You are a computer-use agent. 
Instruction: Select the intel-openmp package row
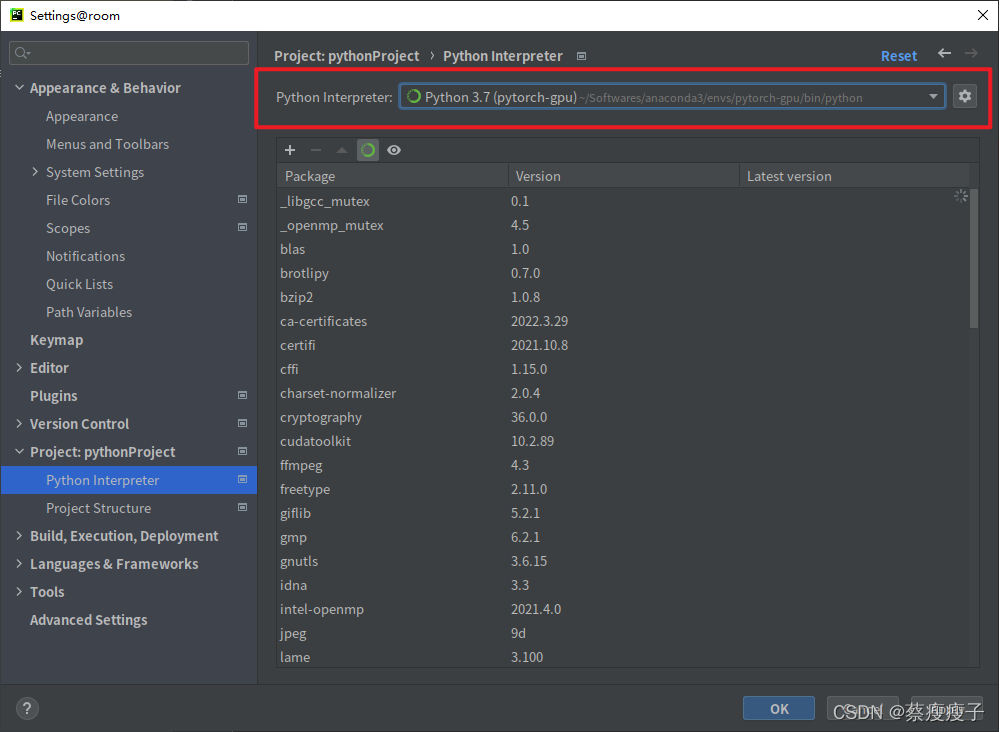pos(622,609)
